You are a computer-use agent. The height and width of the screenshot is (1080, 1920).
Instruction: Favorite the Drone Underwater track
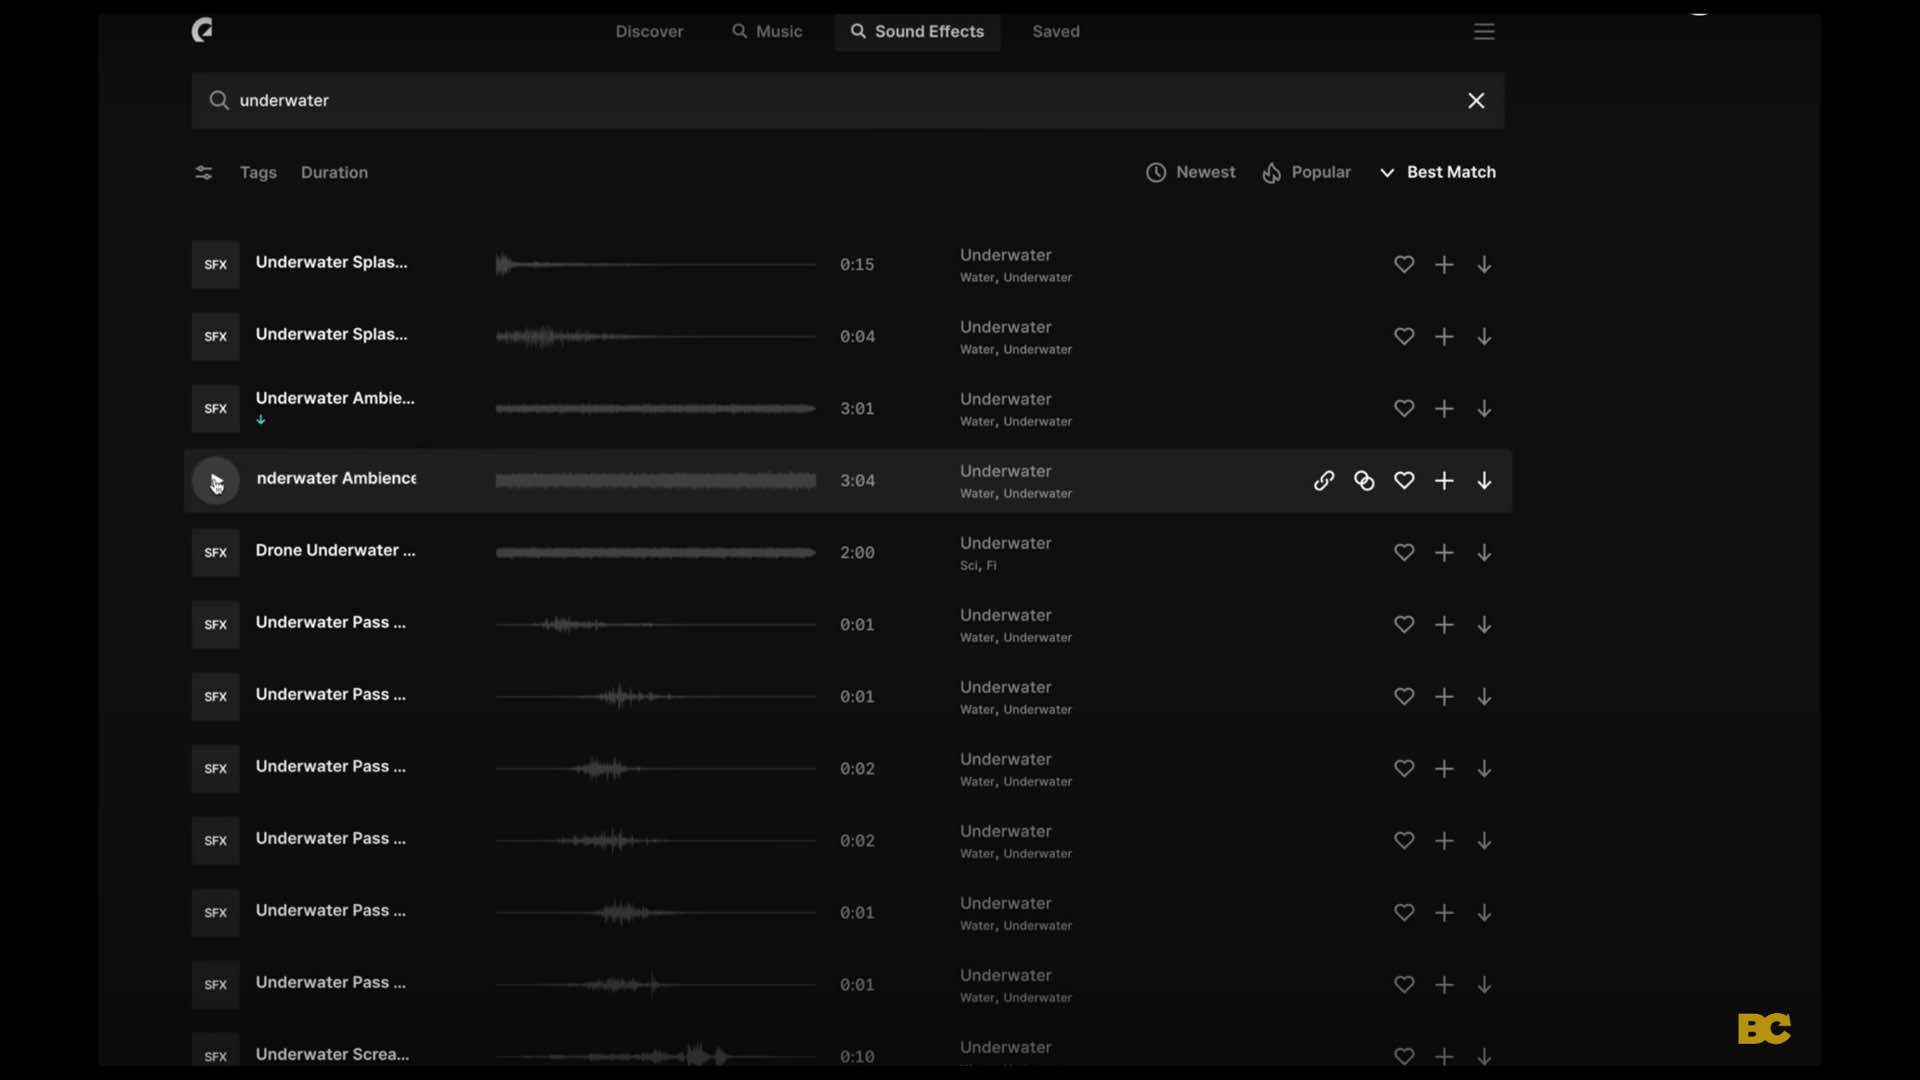pyautogui.click(x=1404, y=553)
